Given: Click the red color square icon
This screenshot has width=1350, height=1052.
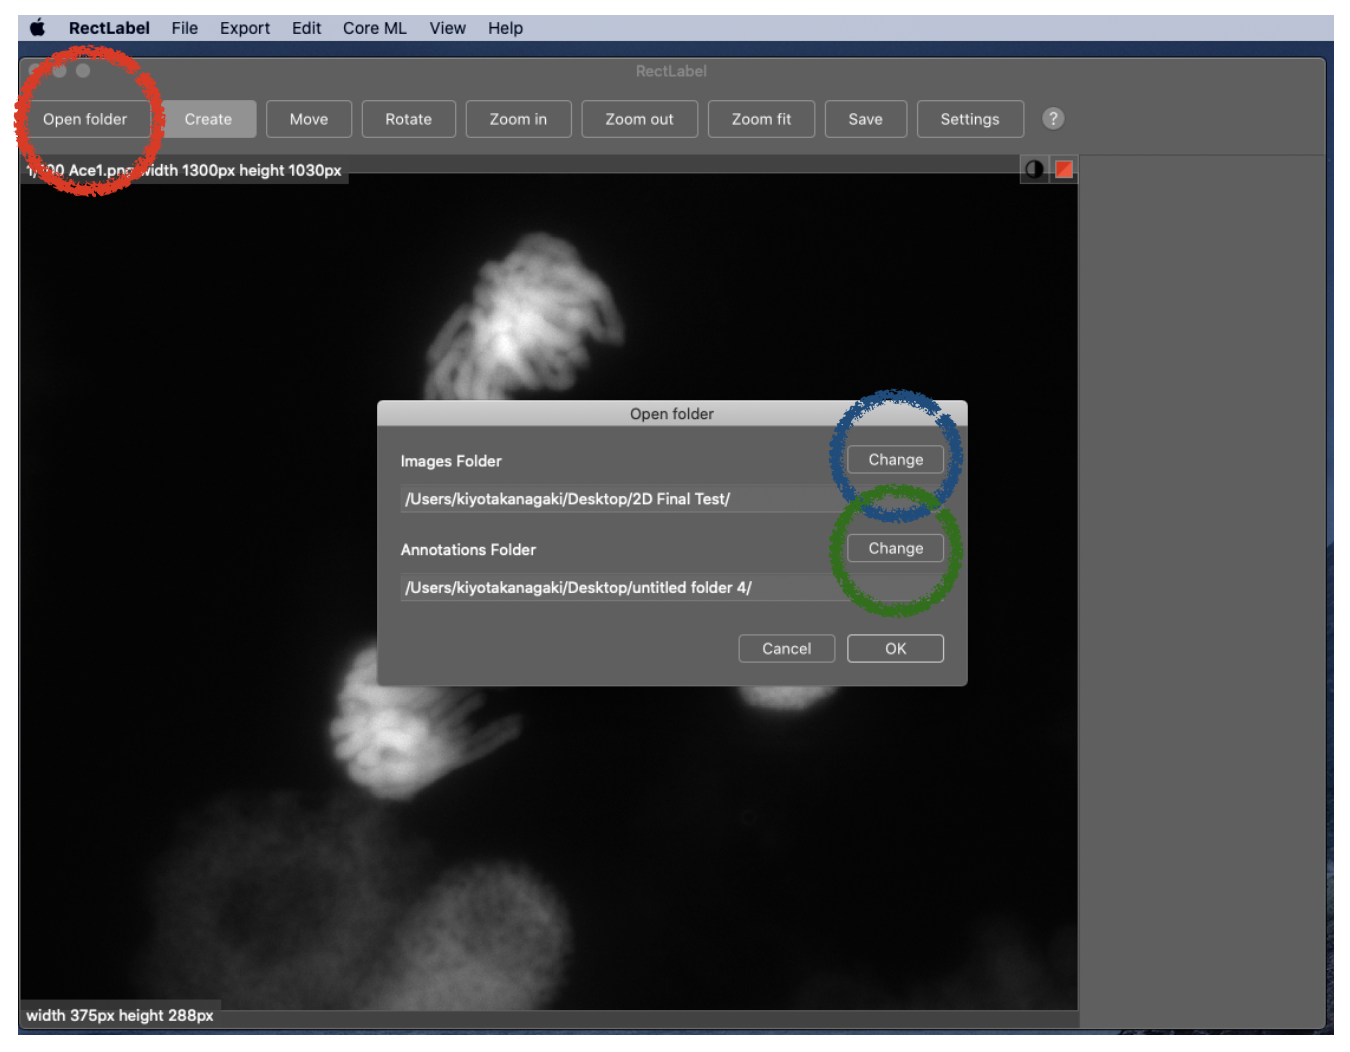Looking at the screenshot, I should (1064, 170).
